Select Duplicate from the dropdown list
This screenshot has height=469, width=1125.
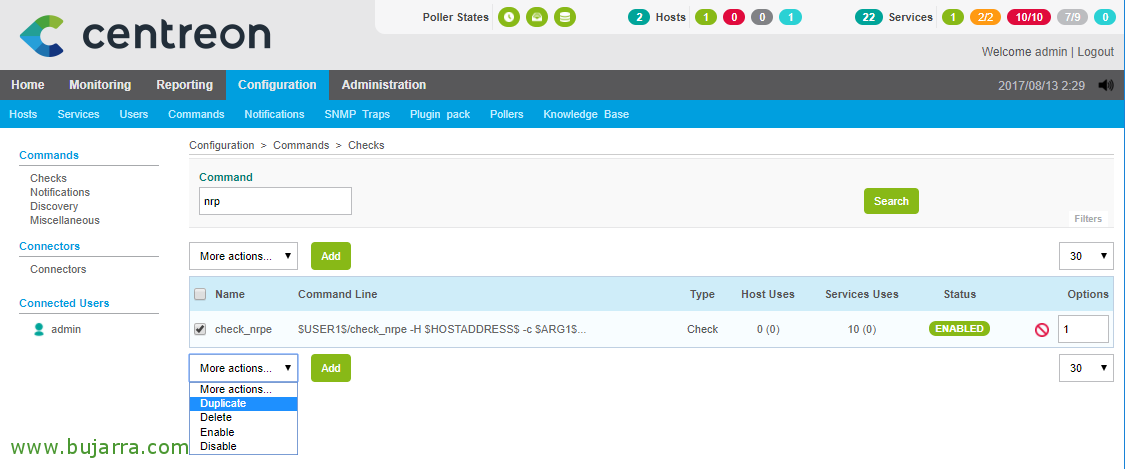click(x=243, y=404)
